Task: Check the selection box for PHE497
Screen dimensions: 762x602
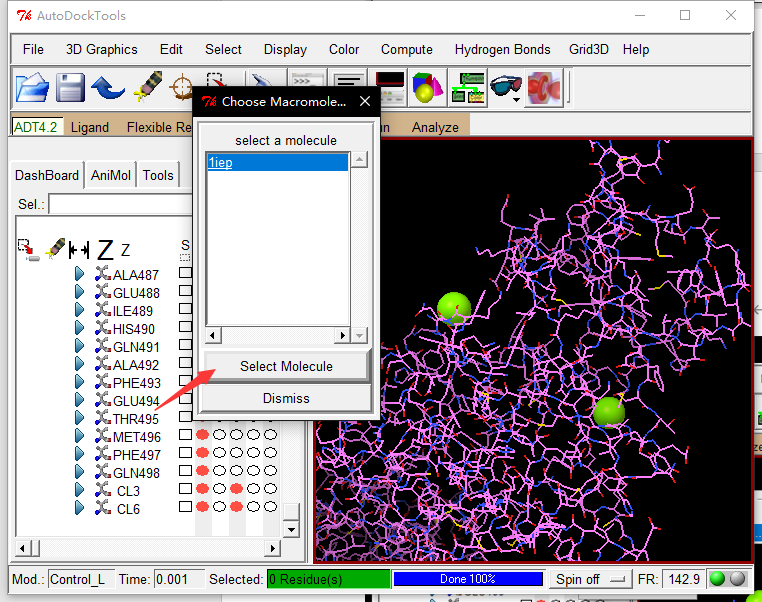Action: 185,452
